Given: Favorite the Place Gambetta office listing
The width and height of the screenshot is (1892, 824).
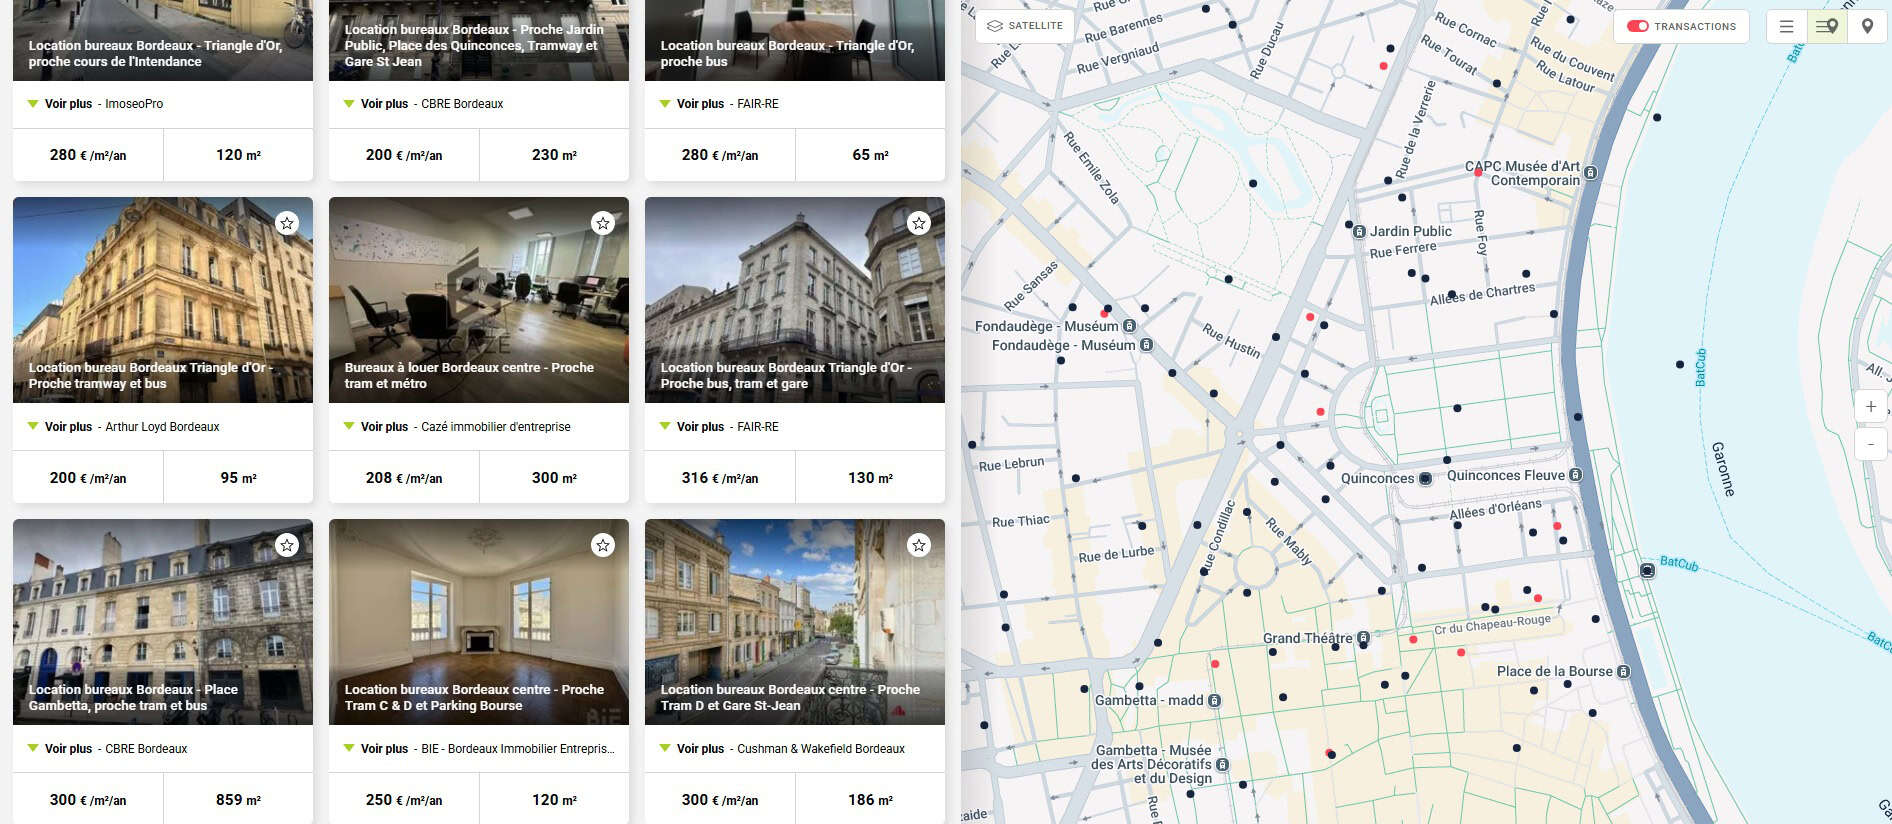Looking at the screenshot, I should click(x=287, y=545).
